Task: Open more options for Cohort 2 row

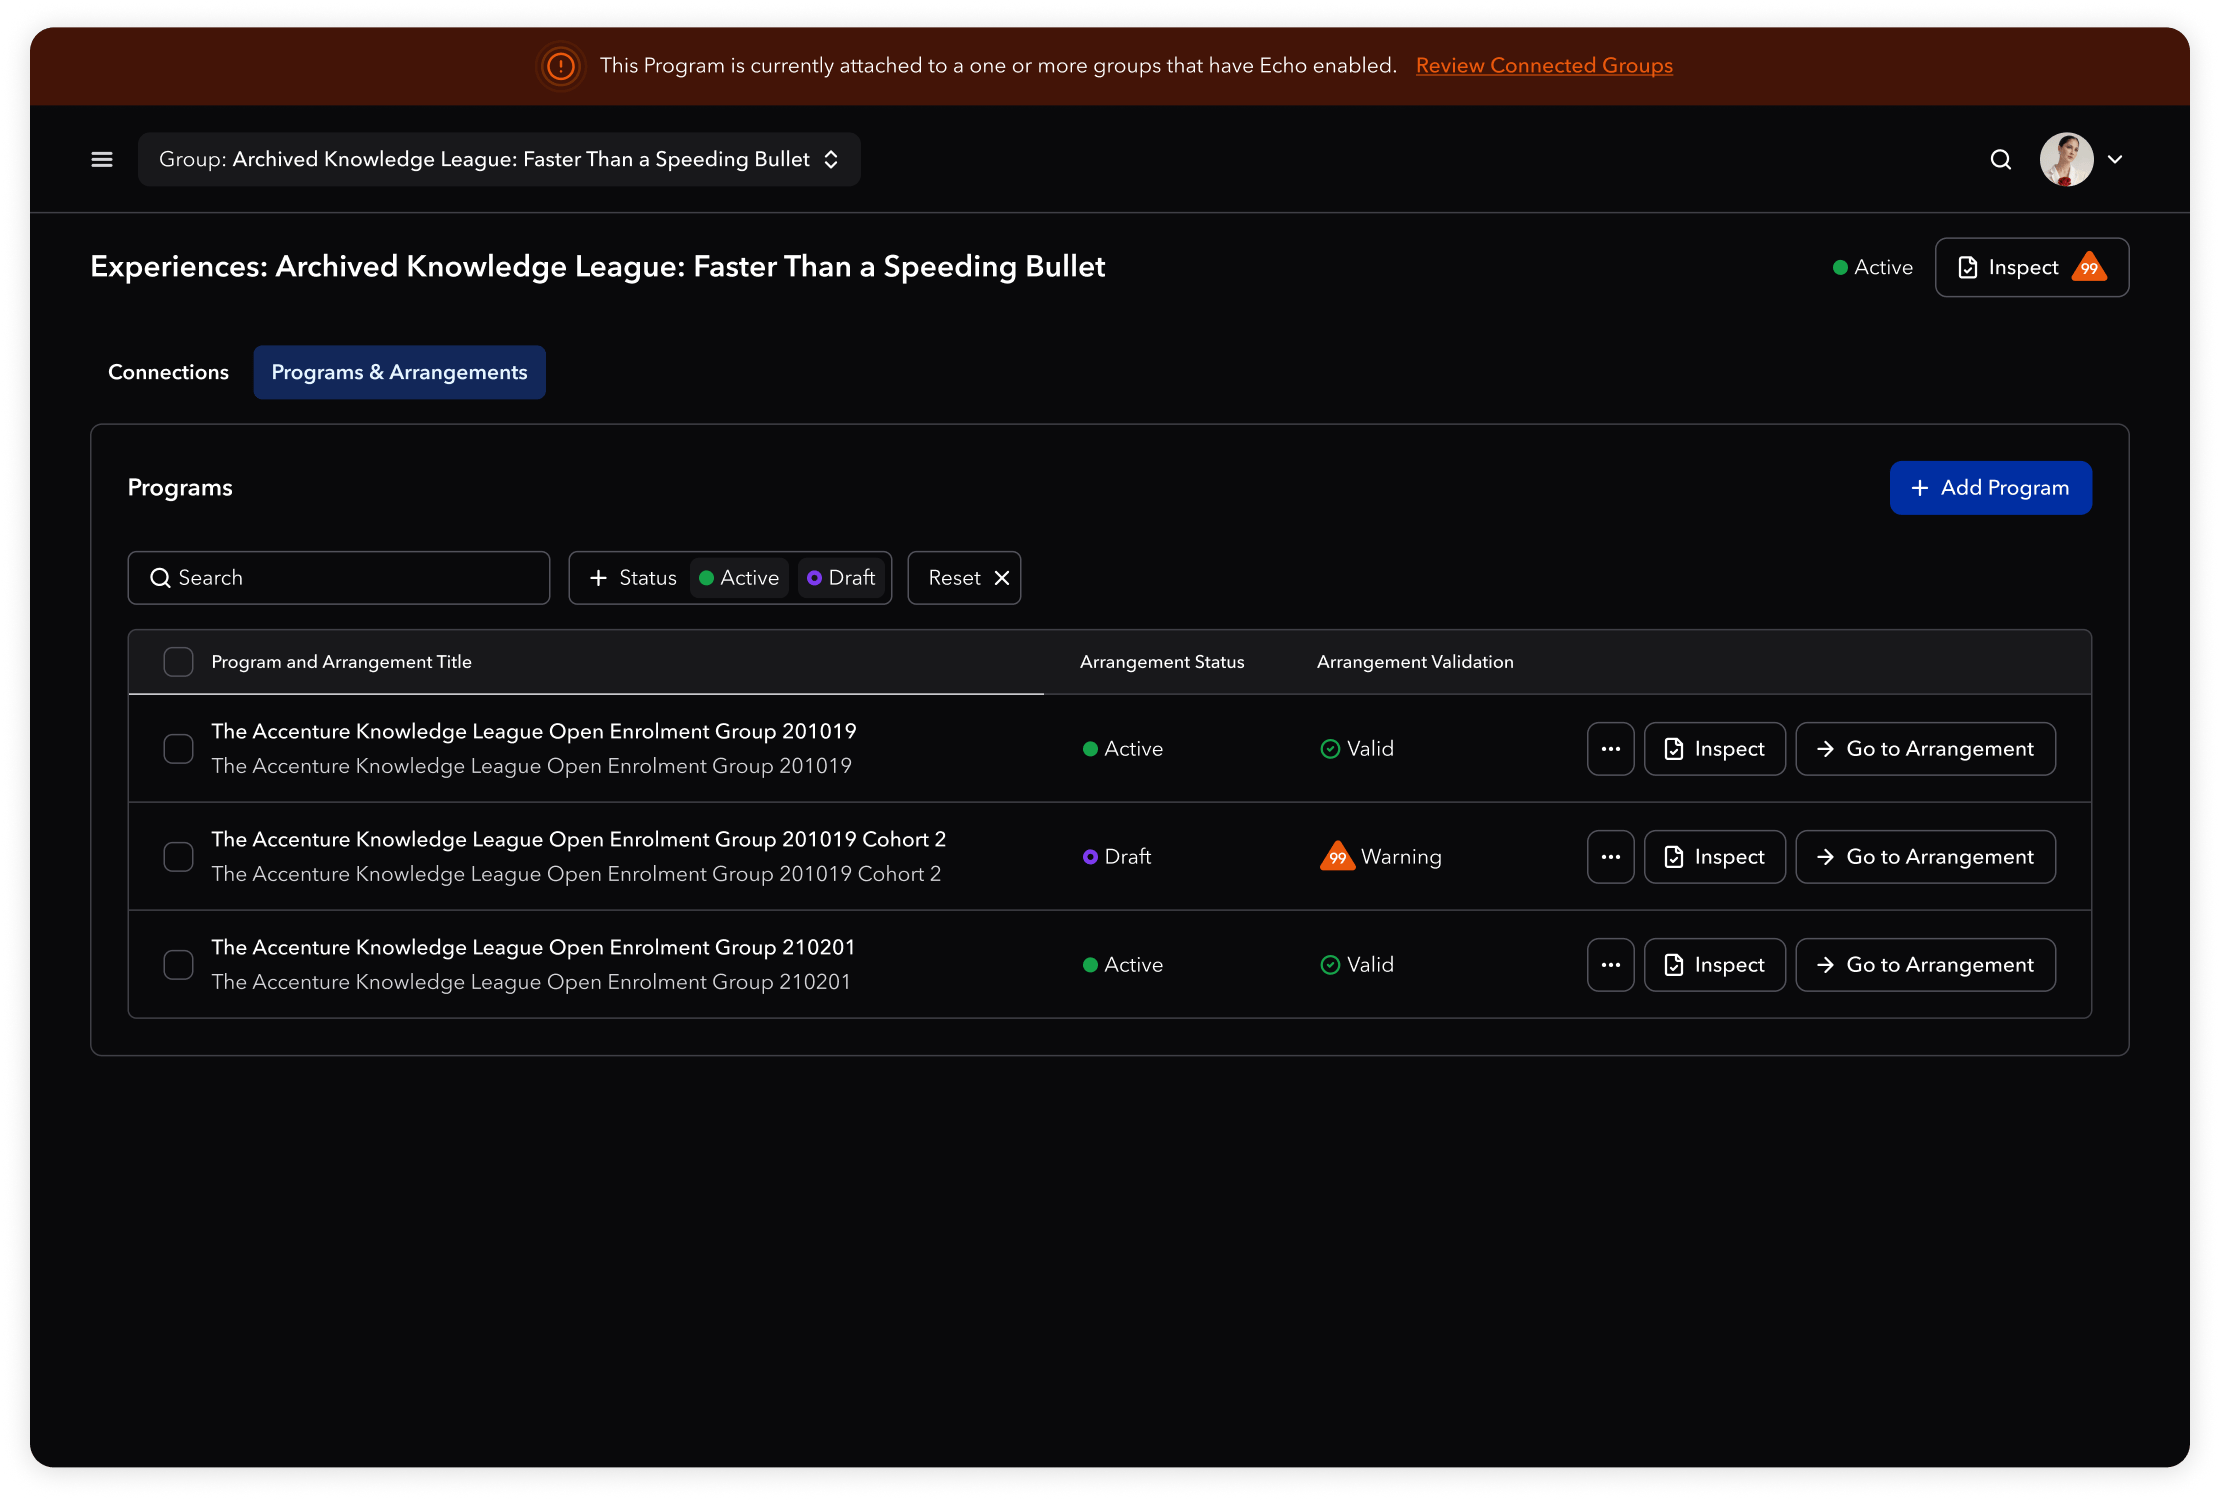Action: click(1610, 857)
